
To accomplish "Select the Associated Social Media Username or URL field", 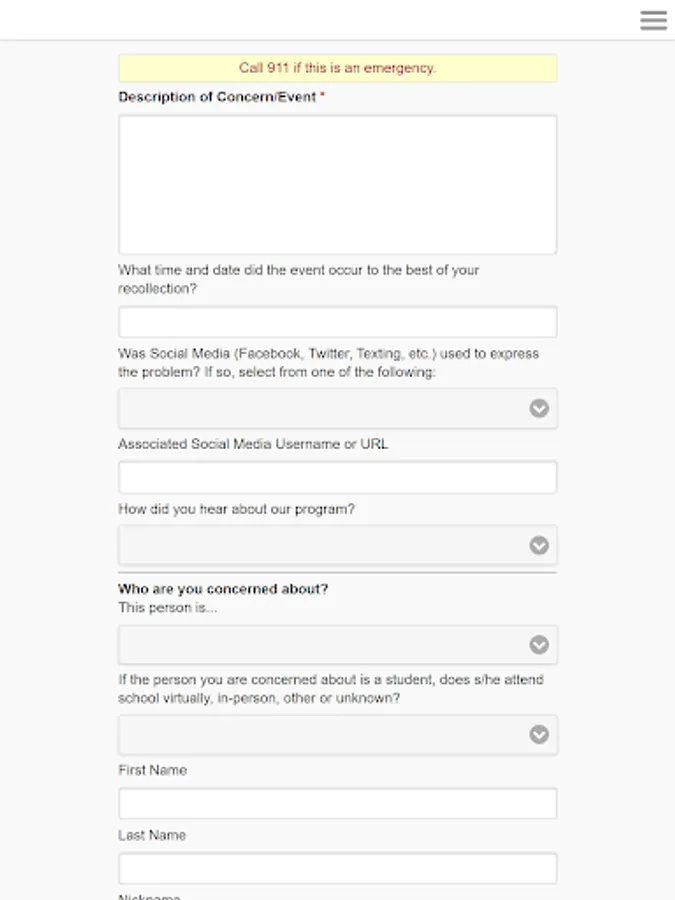I will [x=338, y=478].
